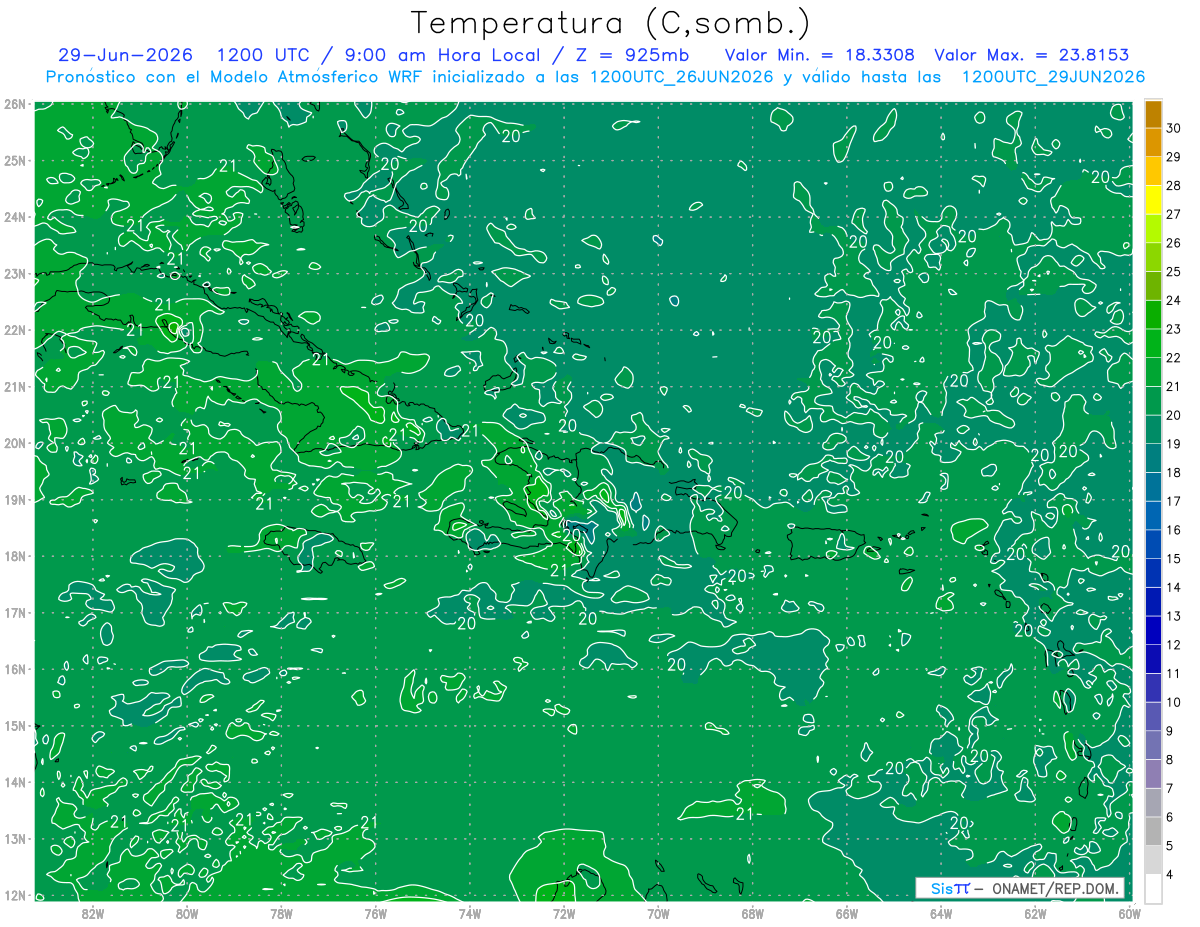Image resolution: width=1200 pixels, height=927 pixels.
Task: Click the 78W longitude axis label
Action: click(281, 913)
